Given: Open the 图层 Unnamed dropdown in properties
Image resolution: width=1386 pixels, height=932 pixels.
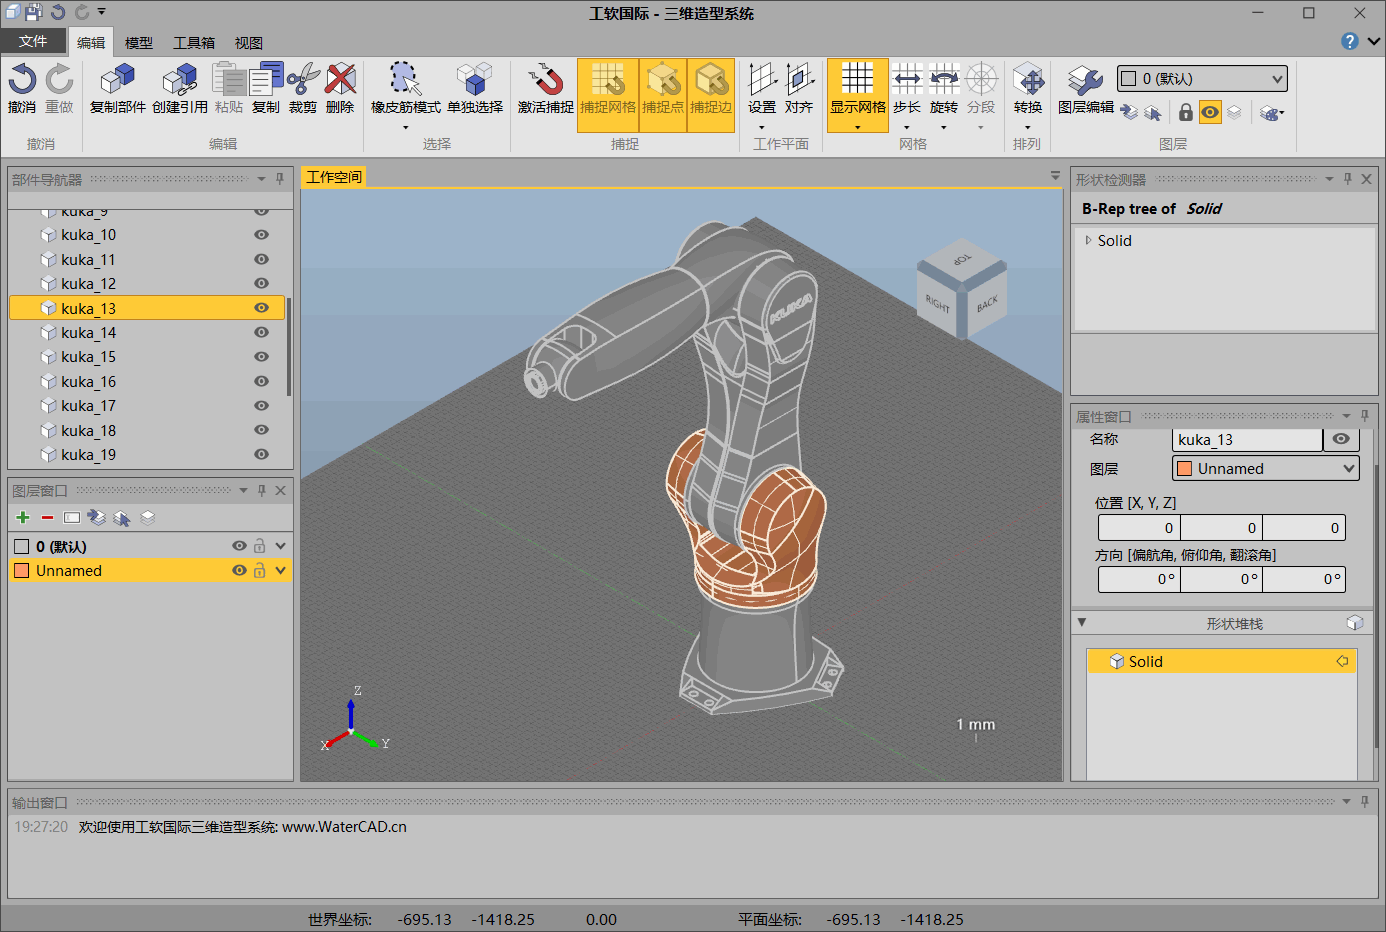Looking at the screenshot, I should point(1265,468).
